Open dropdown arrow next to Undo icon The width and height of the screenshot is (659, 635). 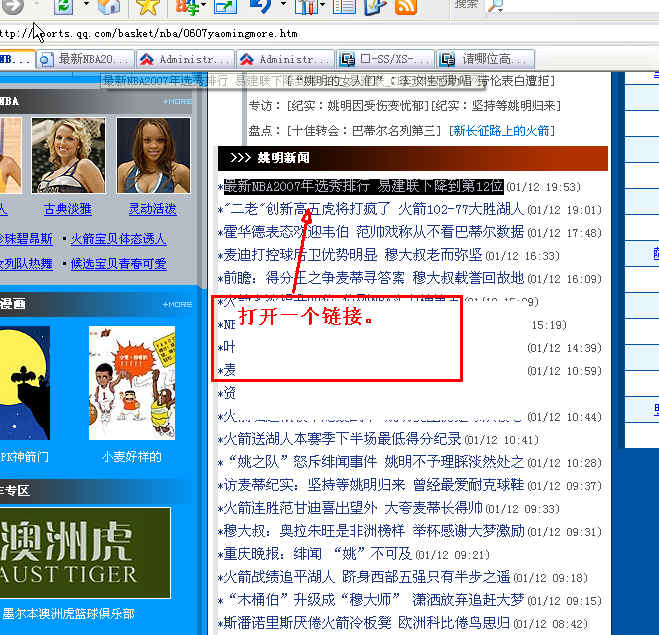[284, 4]
